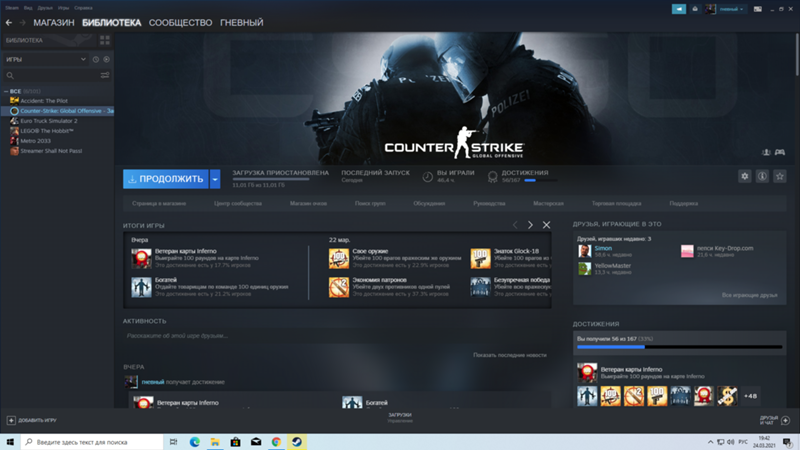Viewport: 800px width, 450px height.
Task: Open Страница в магазине link
Action: tap(159, 203)
